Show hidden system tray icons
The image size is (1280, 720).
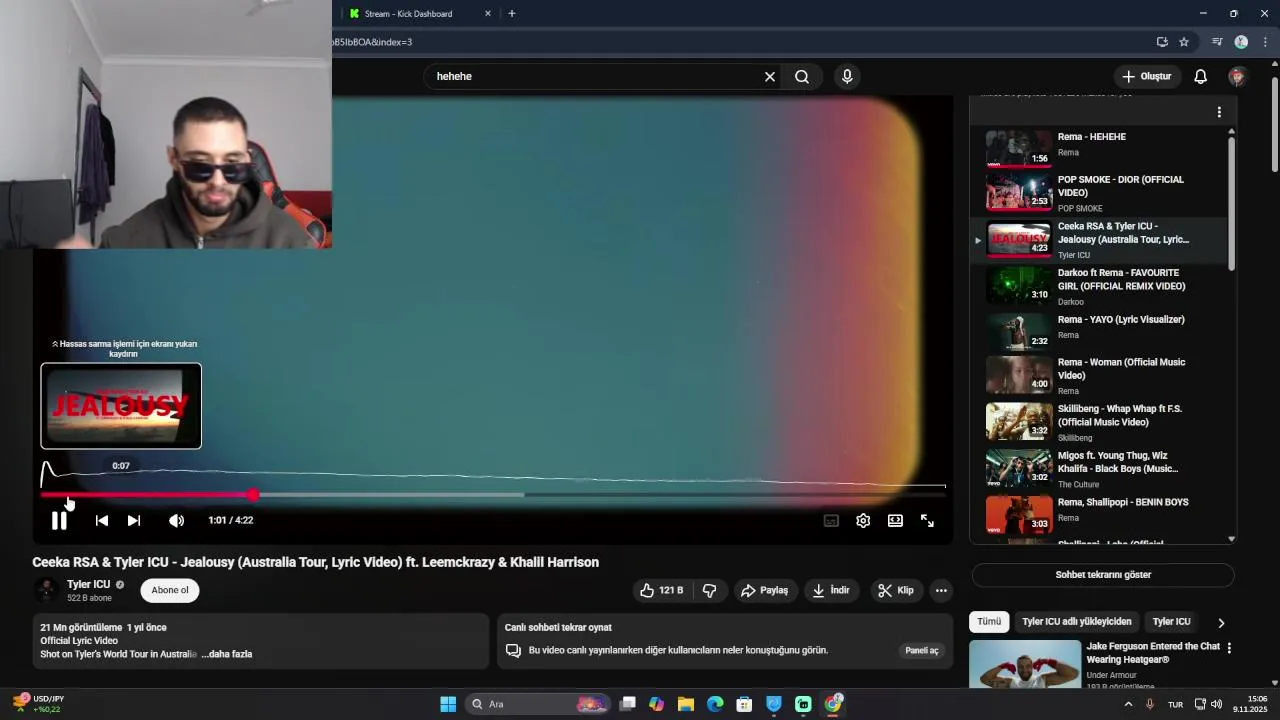1129,704
